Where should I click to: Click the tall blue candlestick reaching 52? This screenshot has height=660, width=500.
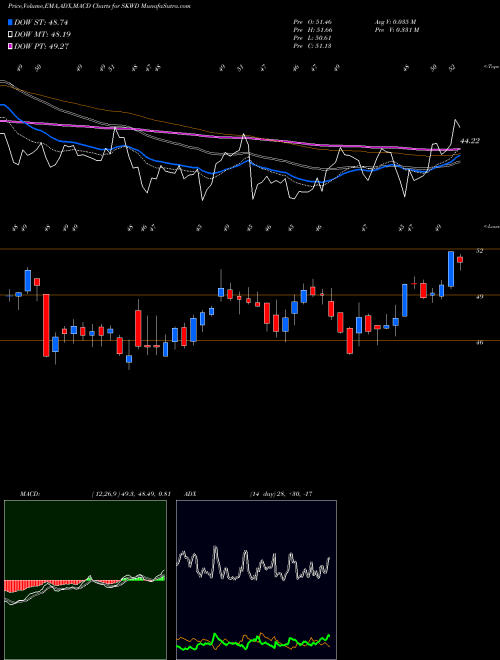(x=451, y=269)
